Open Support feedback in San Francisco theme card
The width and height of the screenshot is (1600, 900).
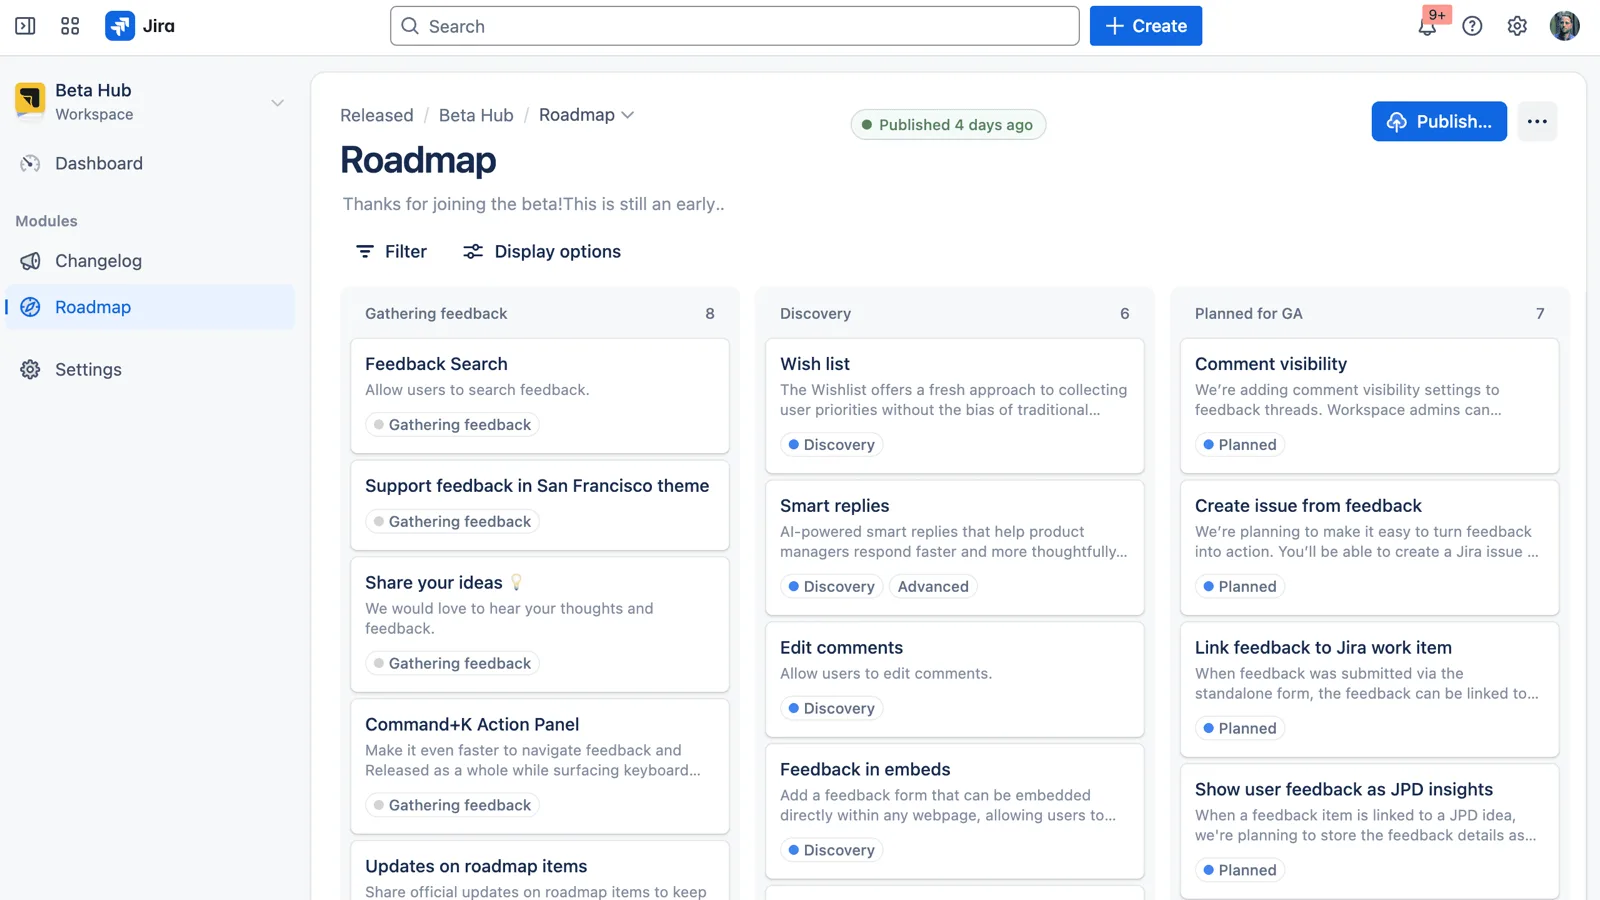click(540, 505)
